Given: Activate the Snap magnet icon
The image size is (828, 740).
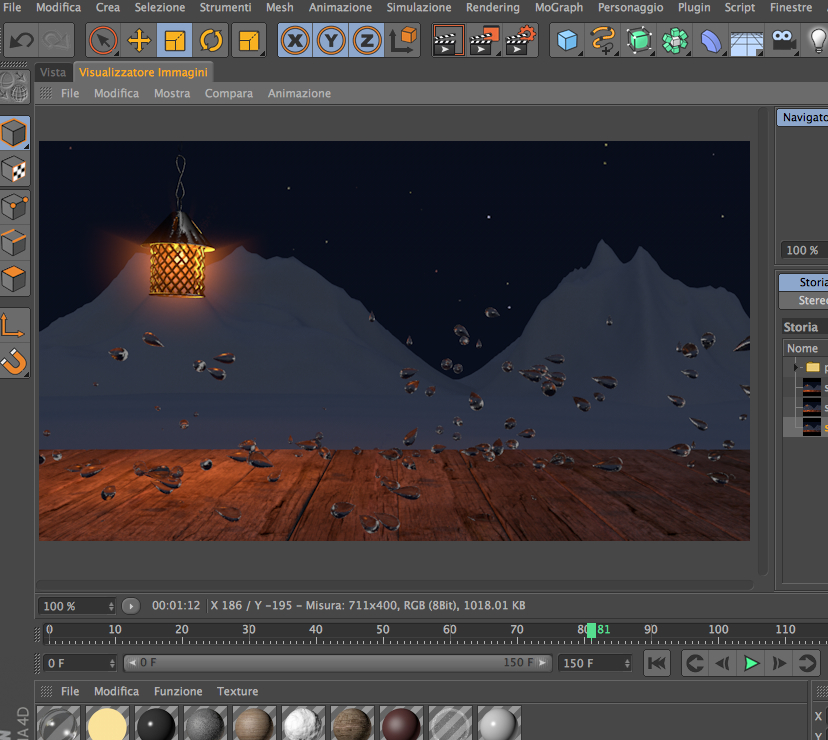Looking at the screenshot, I should [x=14, y=361].
